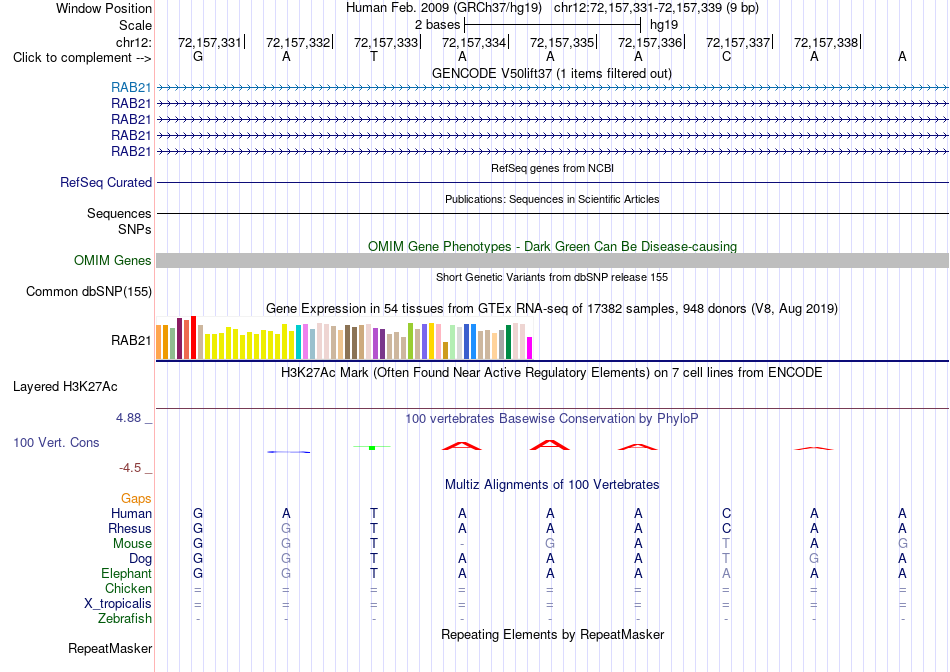The width and height of the screenshot is (950, 672).
Task: Click the base T in the complement row
Action: point(374,56)
